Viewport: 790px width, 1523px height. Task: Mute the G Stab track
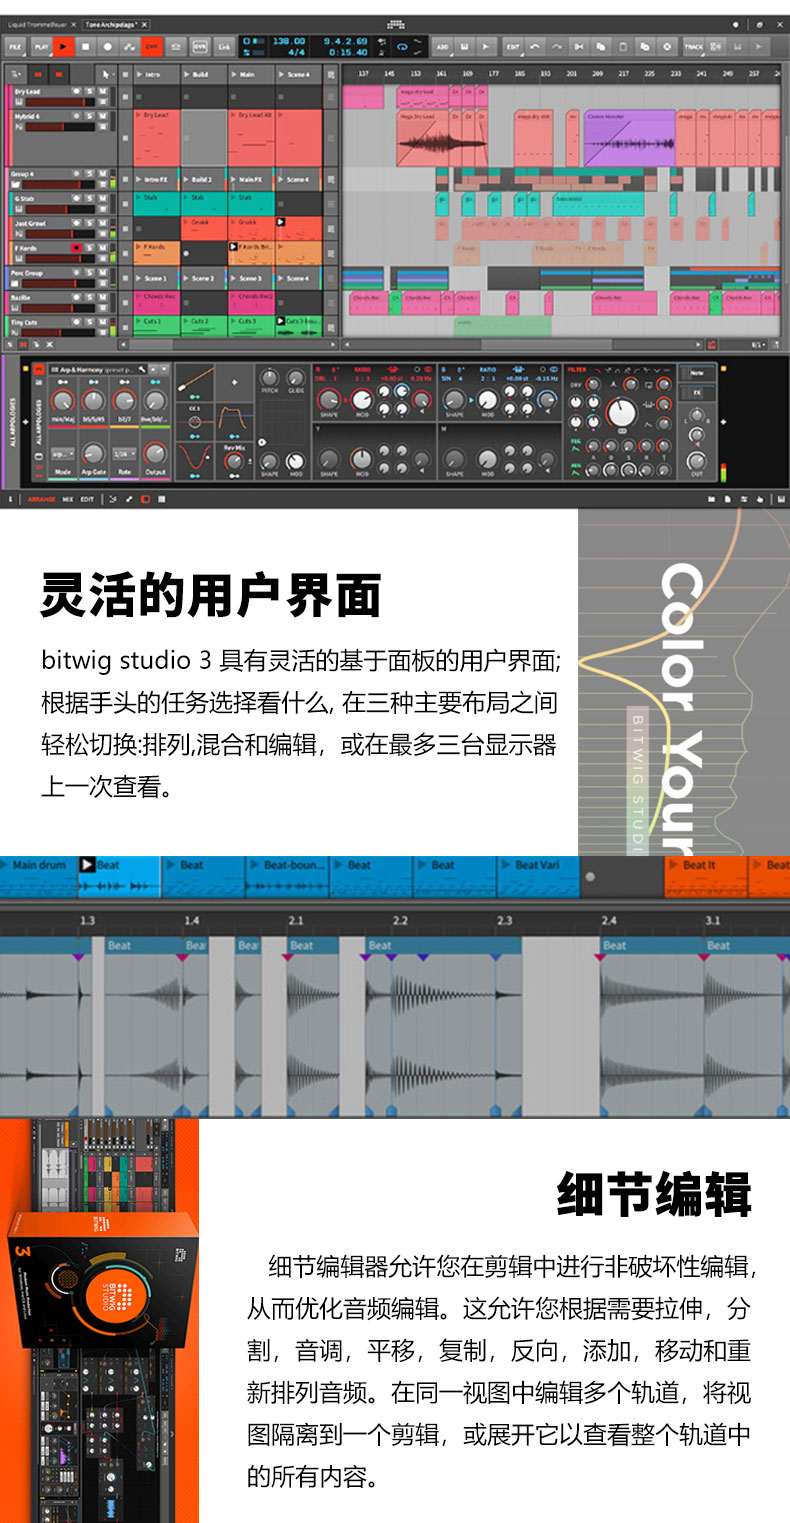[x=101, y=199]
